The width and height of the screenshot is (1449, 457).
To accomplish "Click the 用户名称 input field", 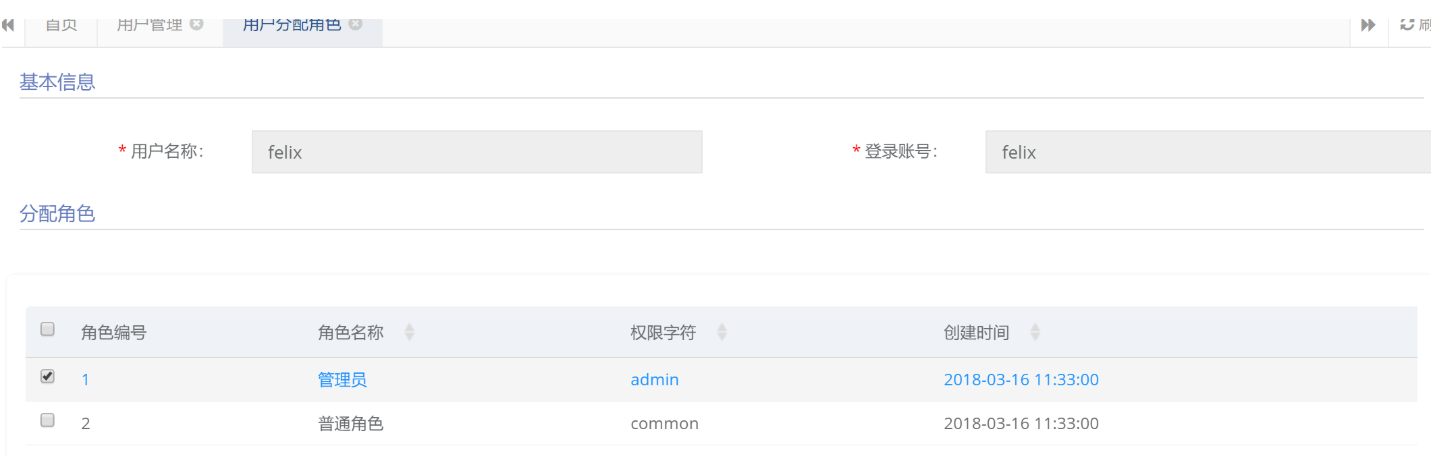I will [477, 152].
